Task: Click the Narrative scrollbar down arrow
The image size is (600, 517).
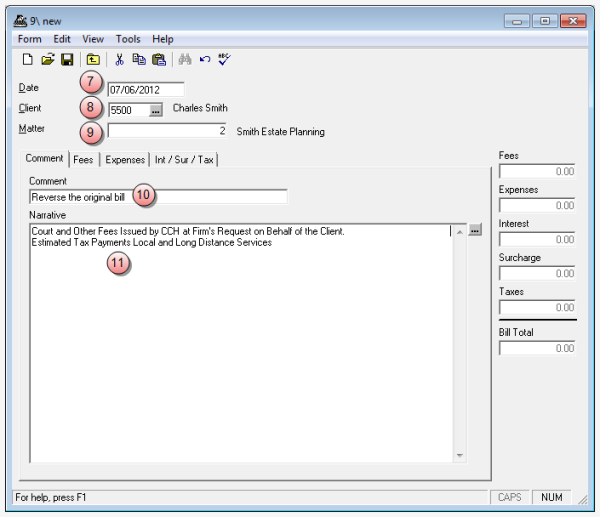Action: point(460,456)
